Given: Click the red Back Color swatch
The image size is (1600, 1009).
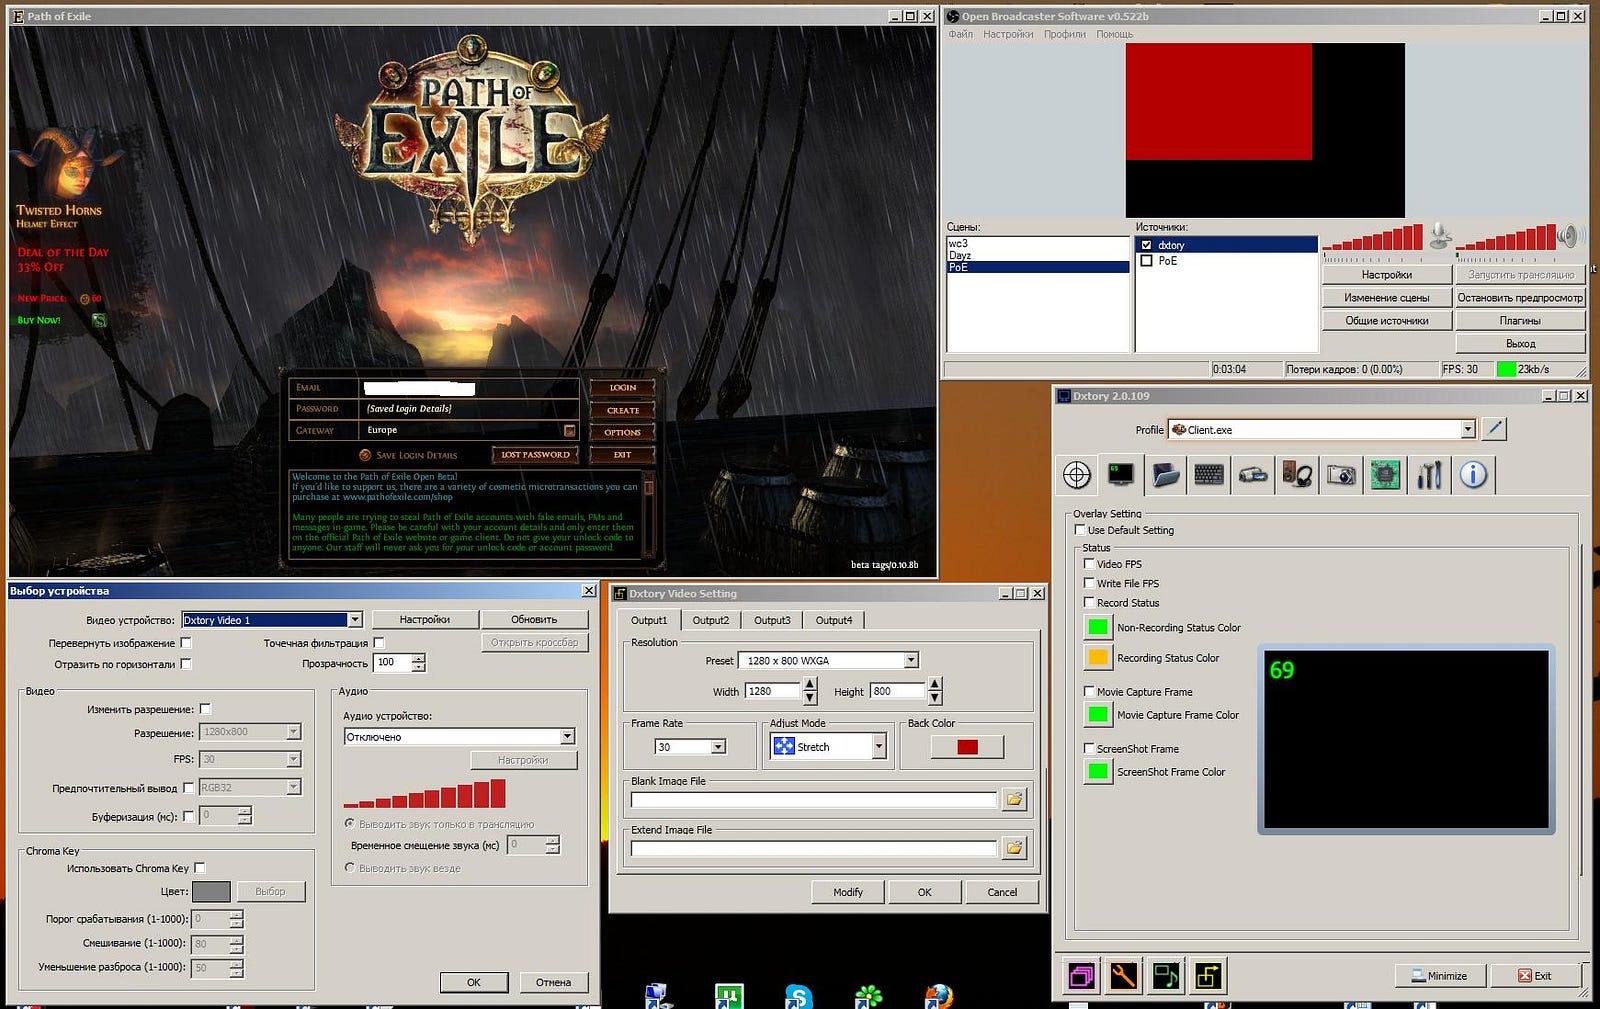Looking at the screenshot, I should pos(967,747).
